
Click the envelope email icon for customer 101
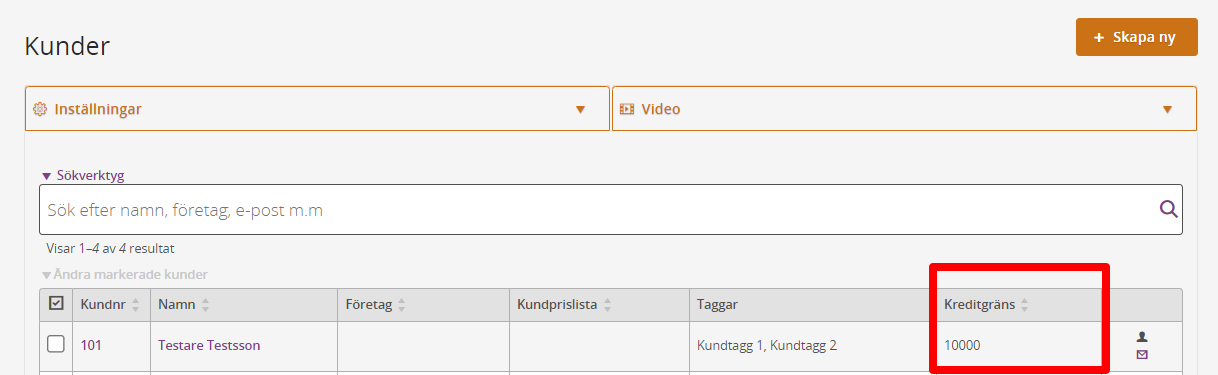[x=1142, y=355]
